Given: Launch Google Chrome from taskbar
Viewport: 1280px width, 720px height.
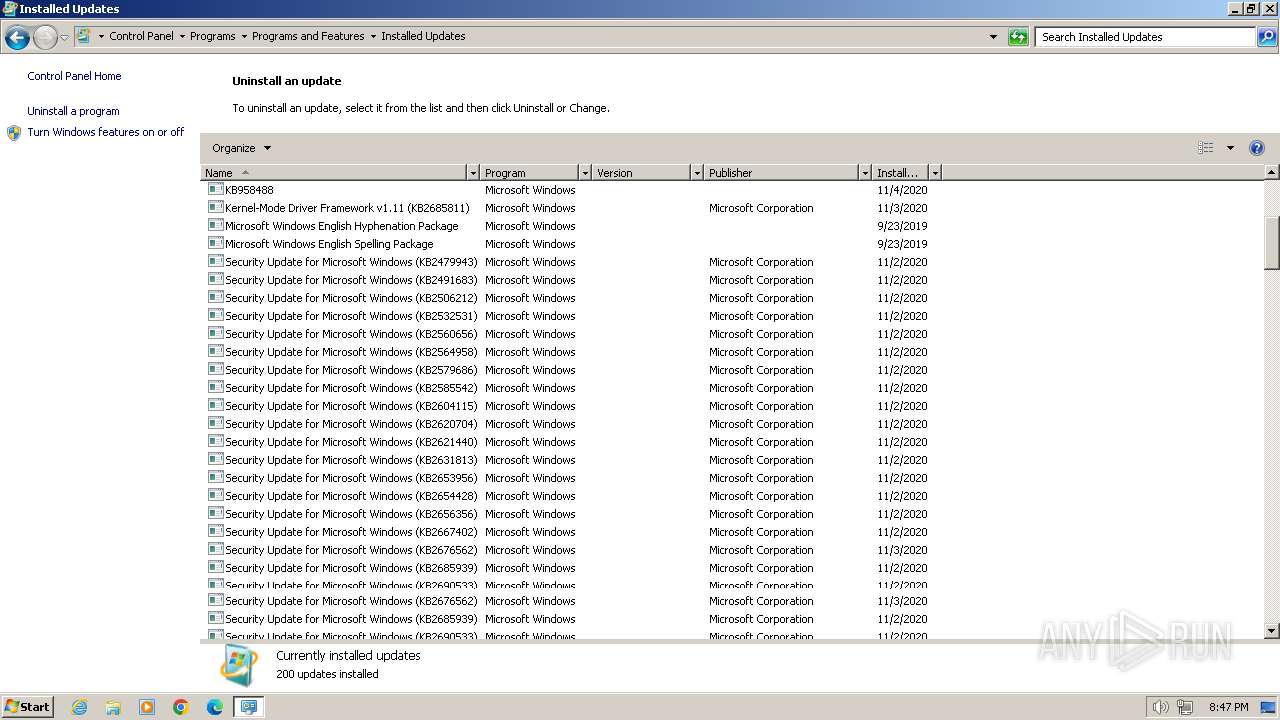Looking at the screenshot, I should click(x=181, y=707).
